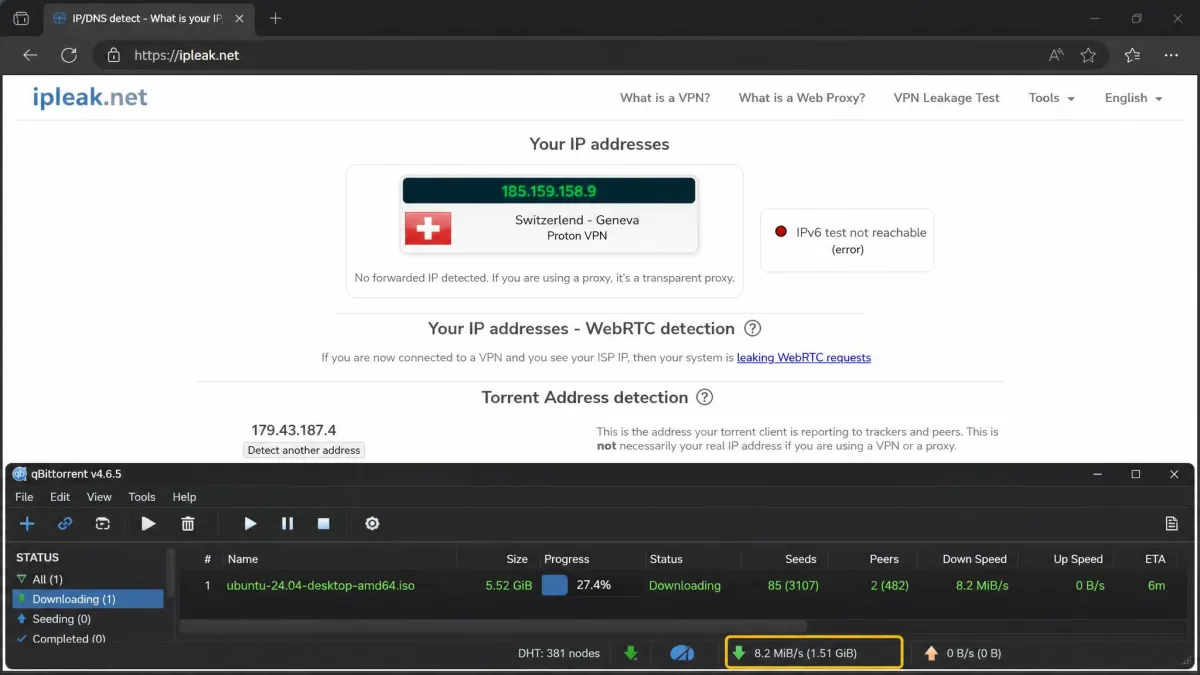Click the trash delete icon in qBittorrent toolbar
This screenshot has width=1200, height=675.
pos(188,523)
